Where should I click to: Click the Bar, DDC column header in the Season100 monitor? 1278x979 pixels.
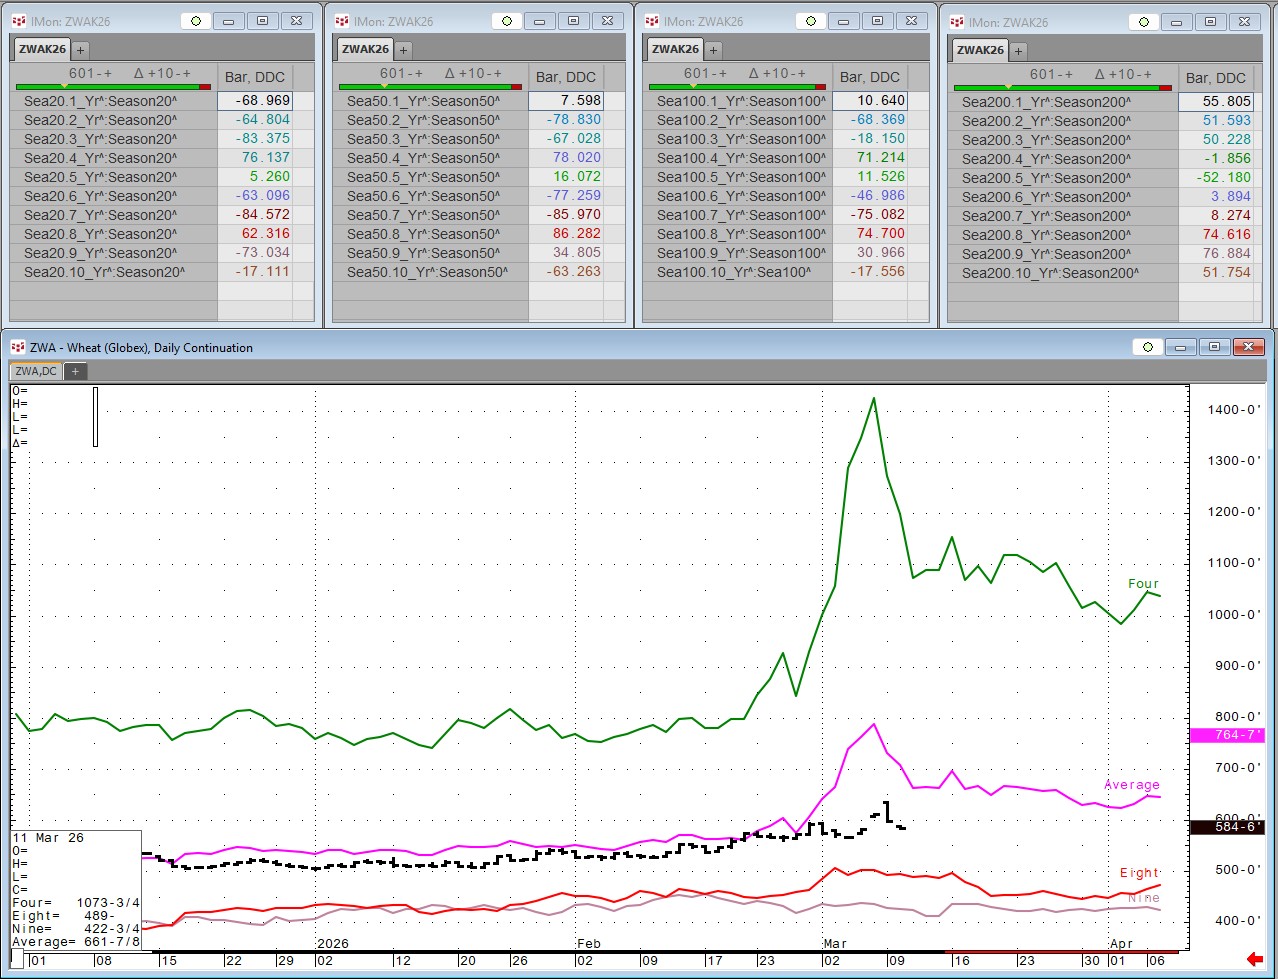click(869, 77)
